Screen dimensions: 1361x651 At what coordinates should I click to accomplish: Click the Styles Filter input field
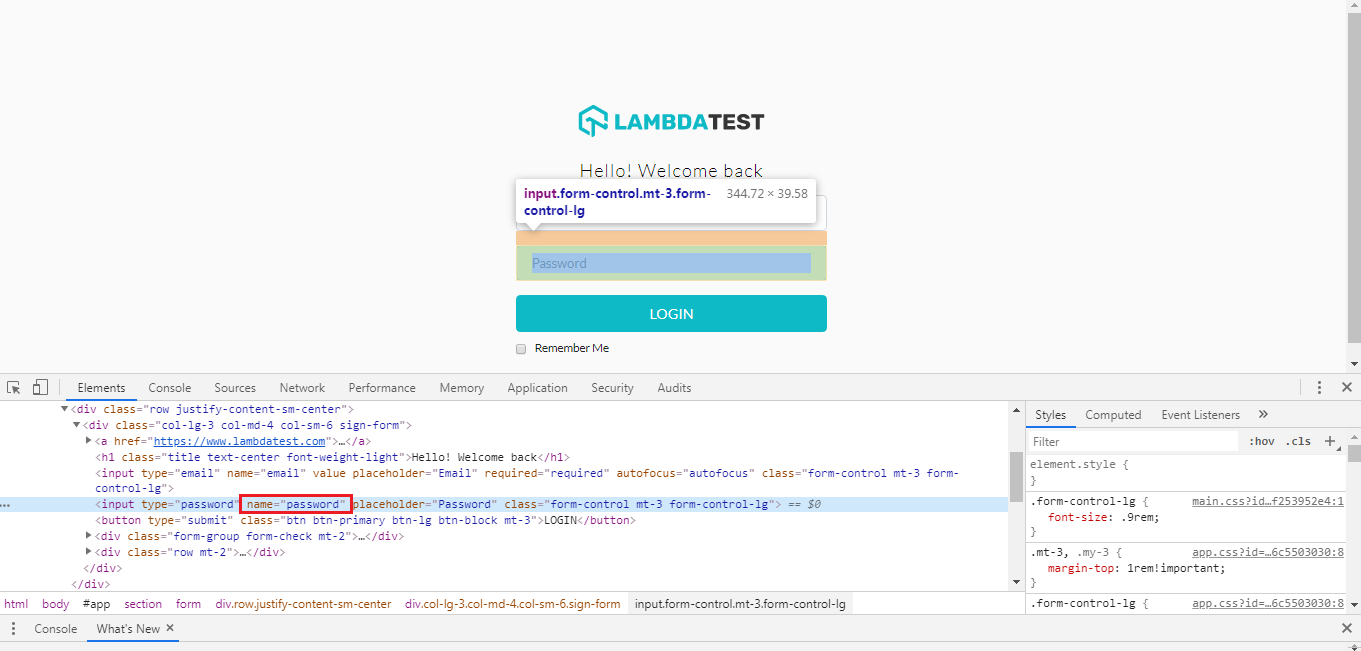pos(1133,441)
